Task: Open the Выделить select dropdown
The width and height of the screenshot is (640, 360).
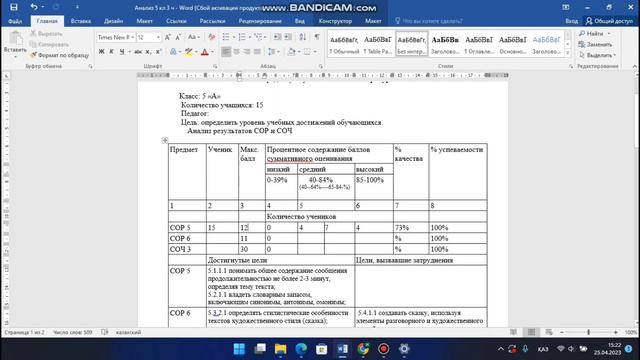Action: tap(597, 55)
